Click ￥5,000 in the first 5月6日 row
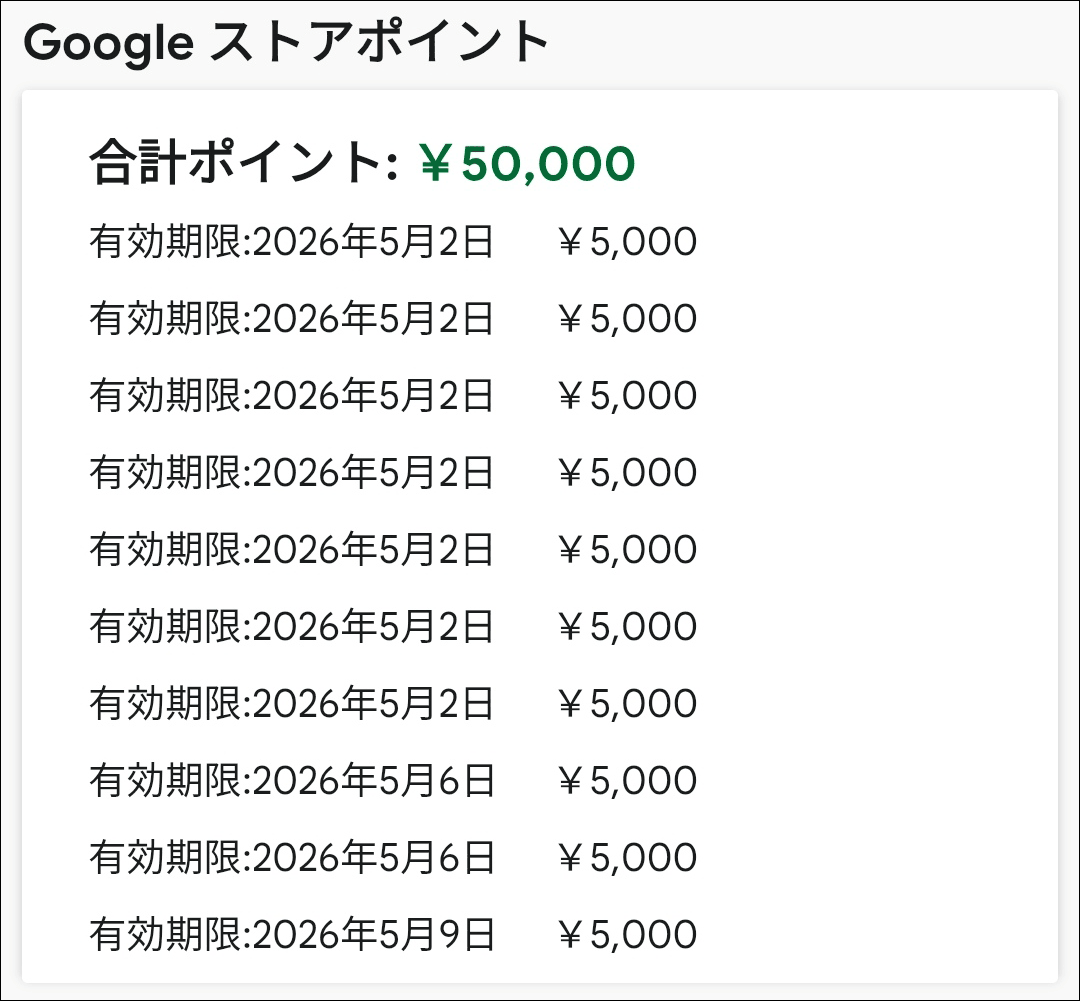 [627, 781]
